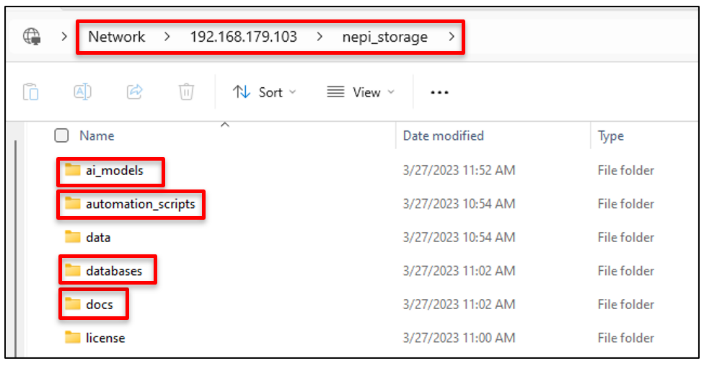The image size is (704, 366).
Task: Go to the 192.168.179.103 breadcrumb
Action: (x=243, y=37)
